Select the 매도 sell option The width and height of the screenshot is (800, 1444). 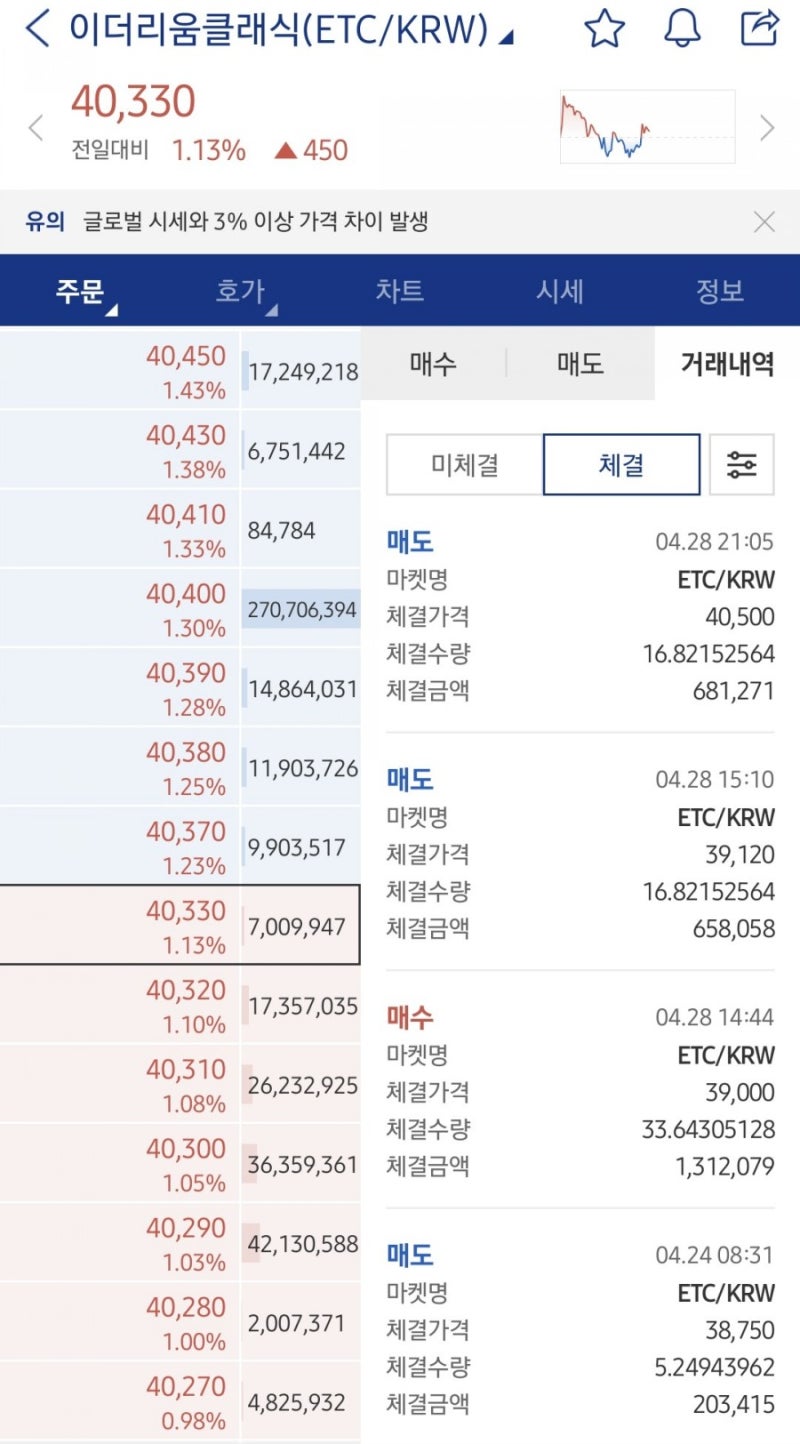[x=577, y=364]
